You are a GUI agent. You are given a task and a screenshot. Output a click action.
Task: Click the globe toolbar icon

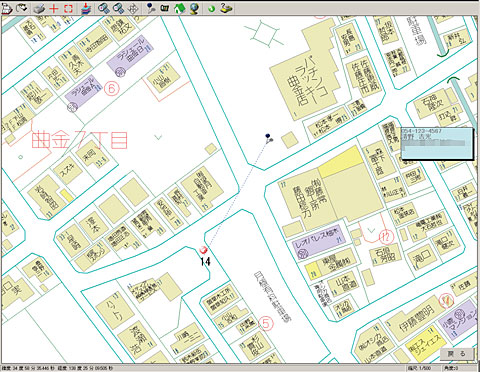pos(194,8)
